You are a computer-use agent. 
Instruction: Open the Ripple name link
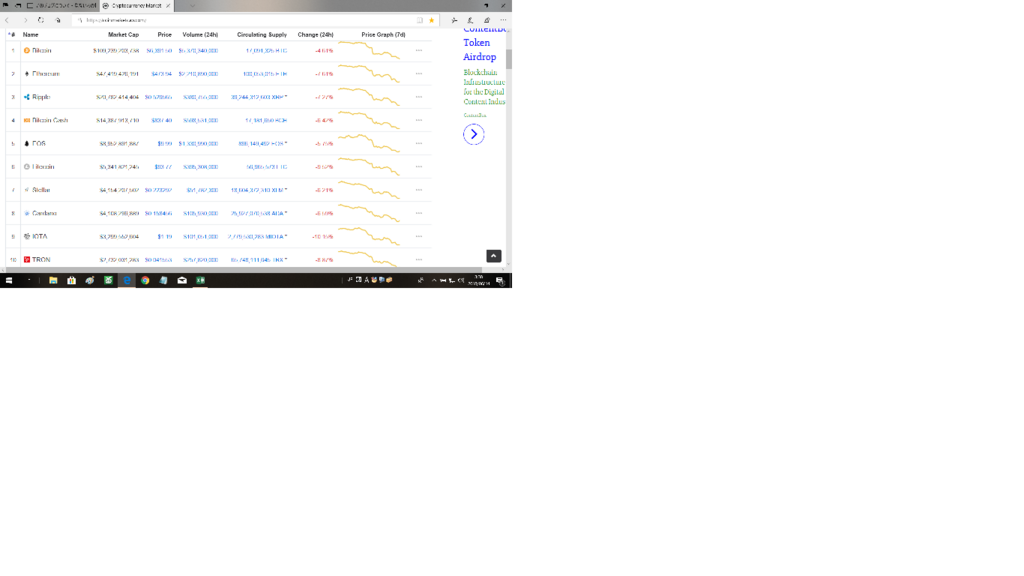[41, 97]
